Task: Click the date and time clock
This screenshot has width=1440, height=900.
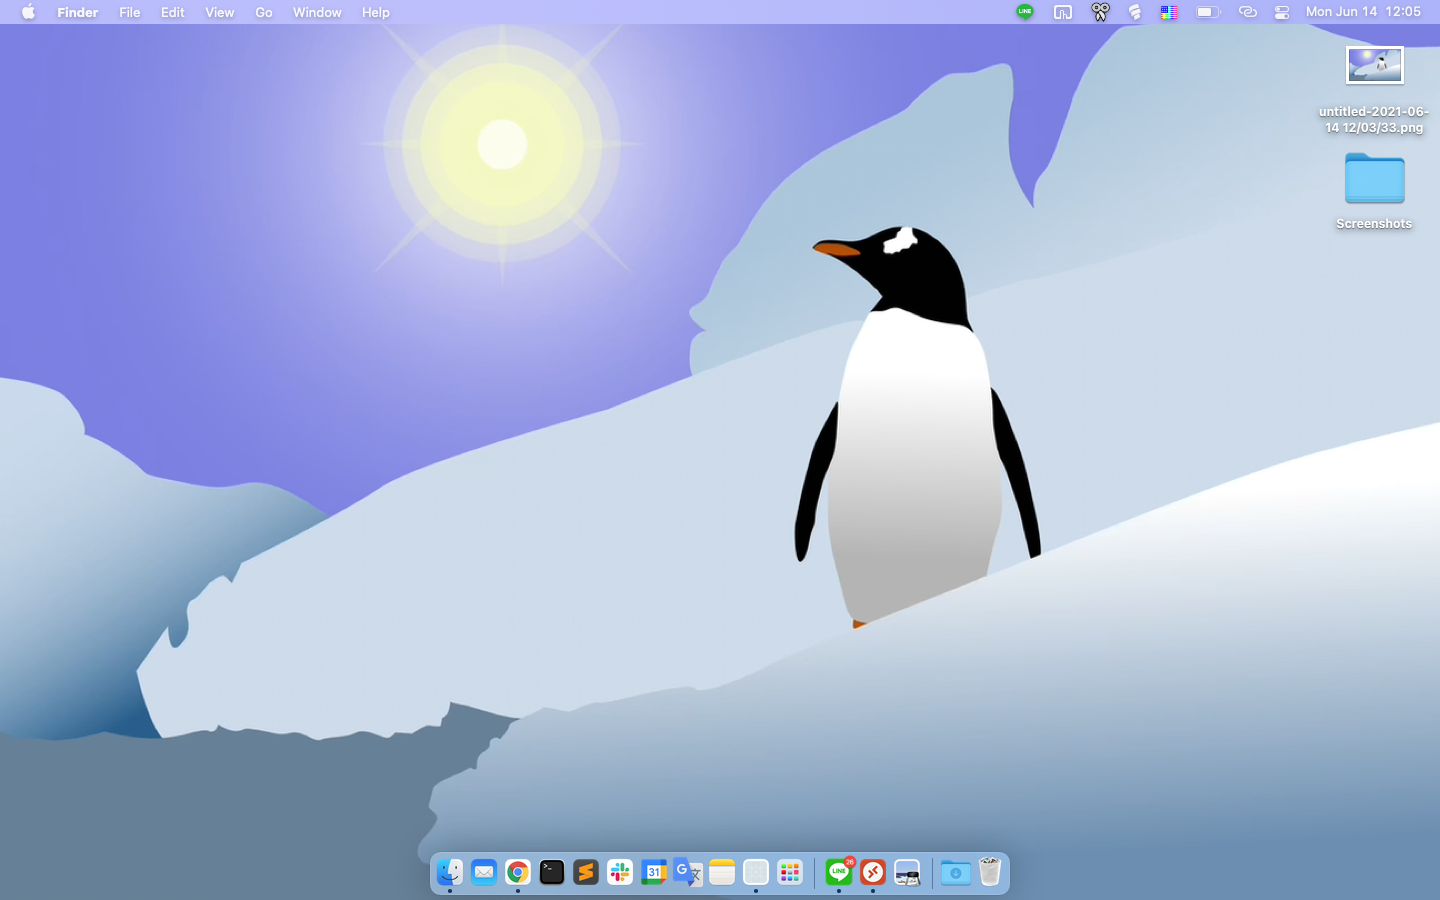Action: click(1362, 12)
